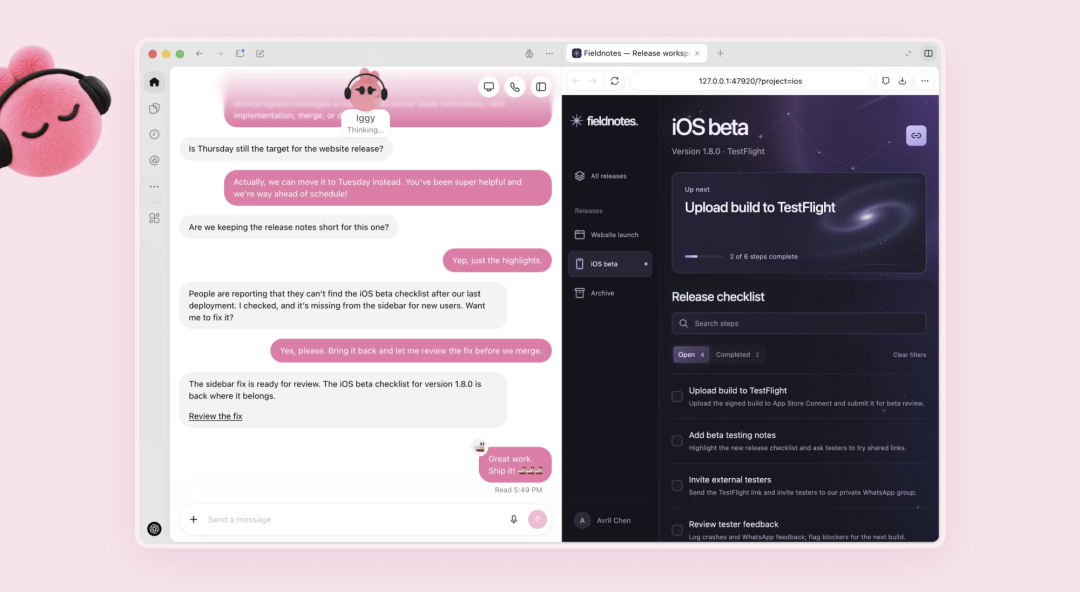1080x592 pixels.
Task: Open the stacked pages icon in left sidebar
Action: point(154,108)
